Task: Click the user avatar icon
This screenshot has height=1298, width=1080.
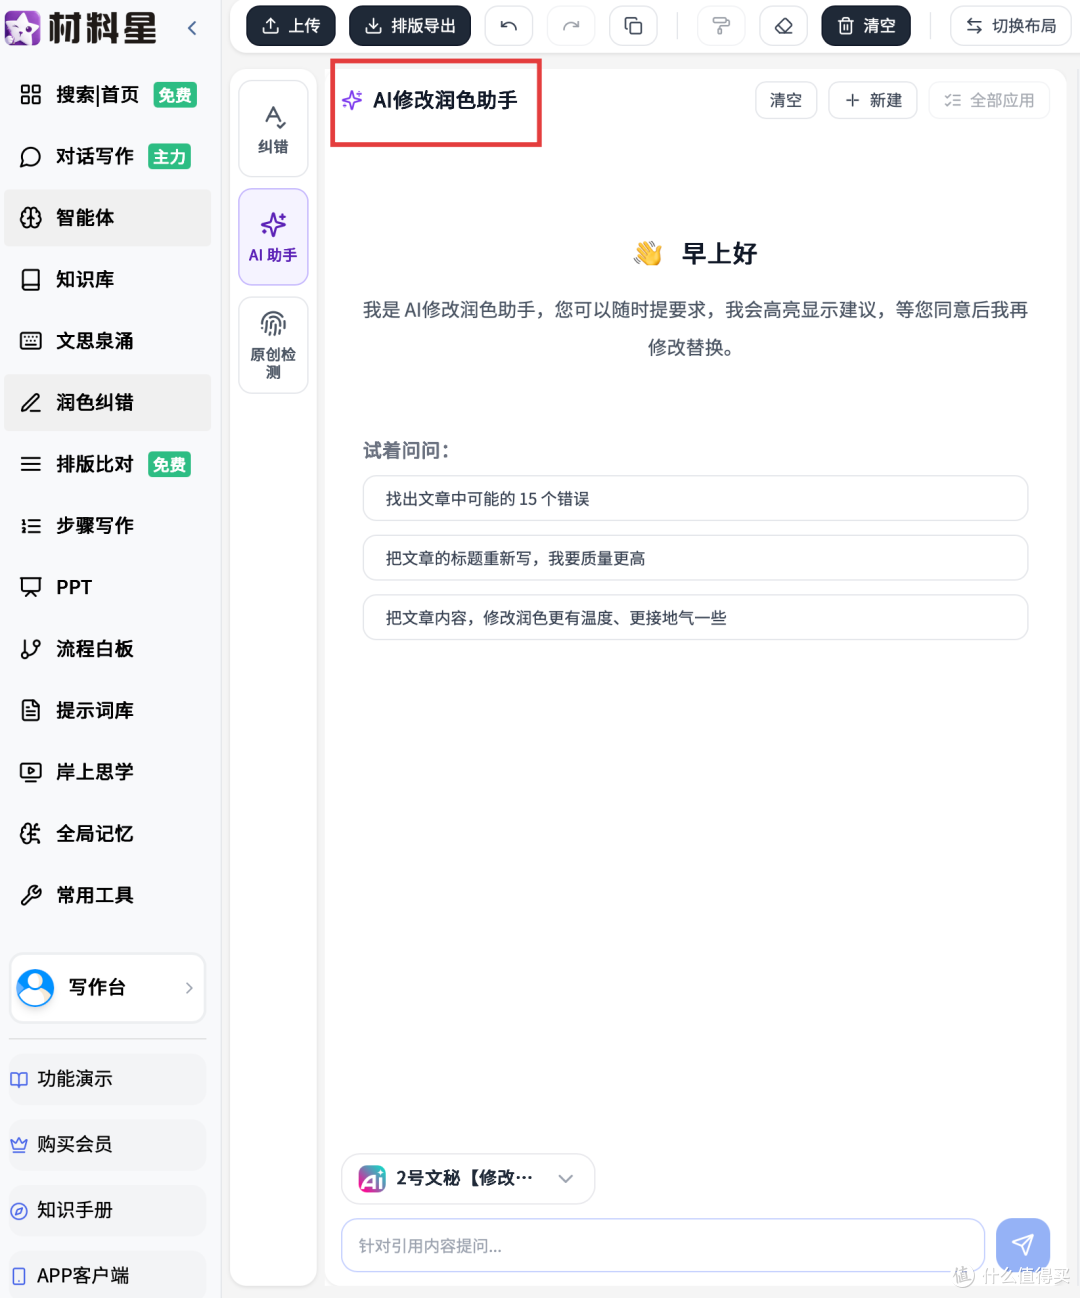Action: tap(35, 988)
